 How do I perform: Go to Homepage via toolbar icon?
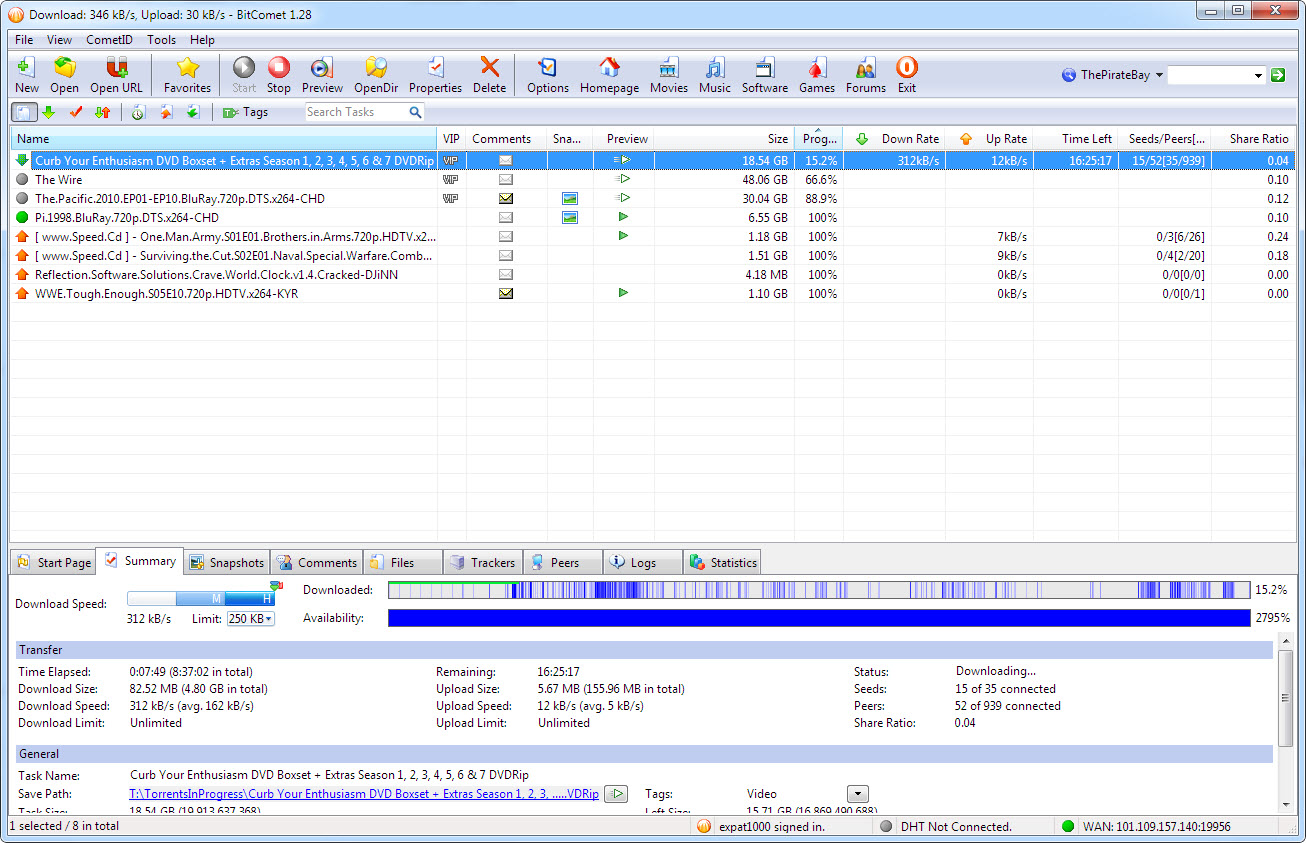click(609, 67)
